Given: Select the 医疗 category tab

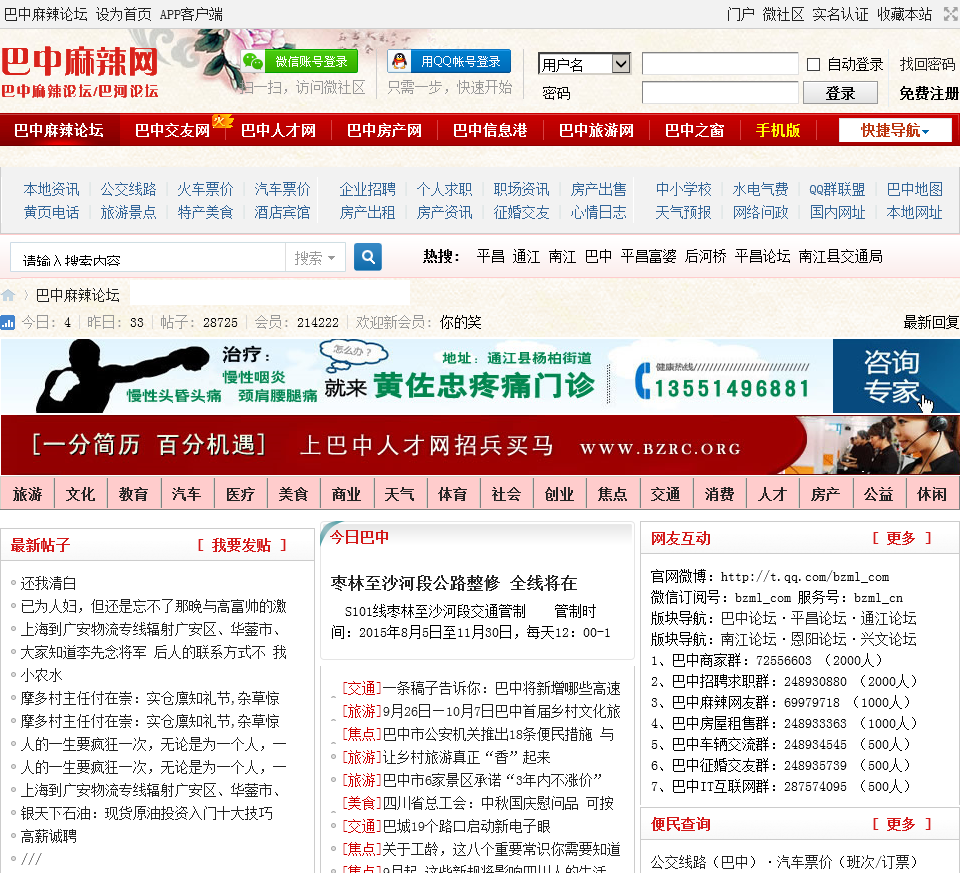Looking at the screenshot, I should coord(241,494).
